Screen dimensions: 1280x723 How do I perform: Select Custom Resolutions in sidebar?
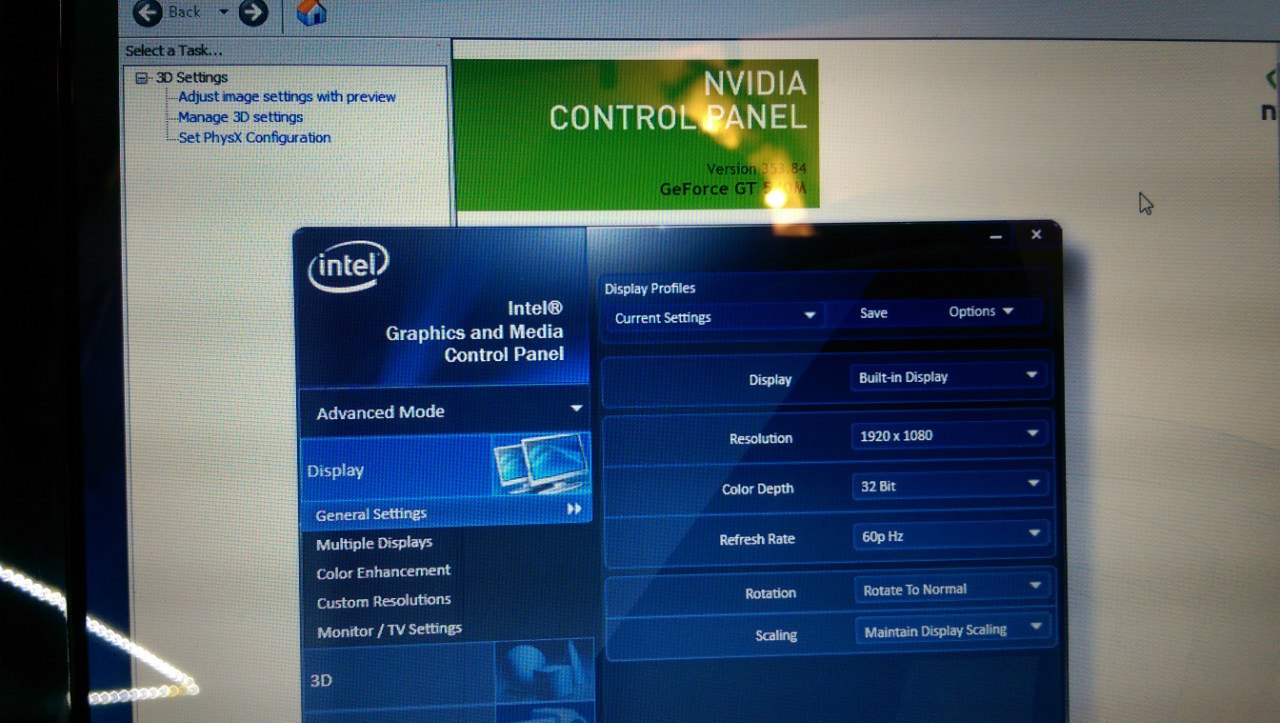383,601
